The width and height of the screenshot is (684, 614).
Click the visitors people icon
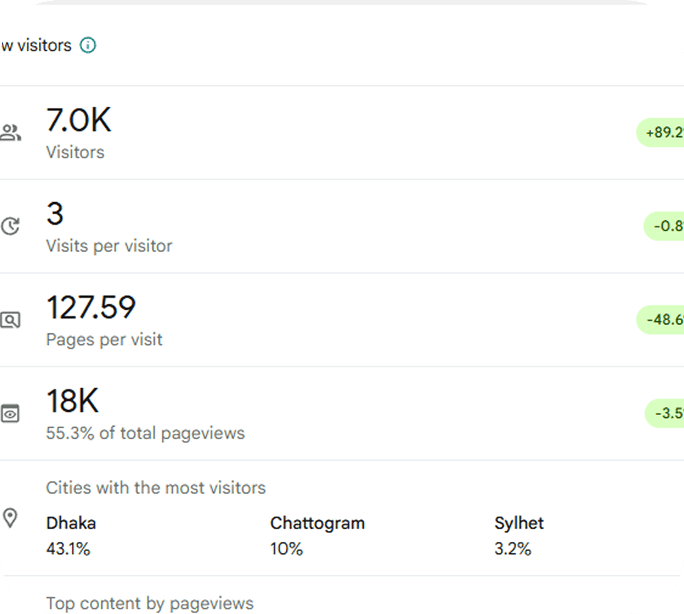point(10,133)
